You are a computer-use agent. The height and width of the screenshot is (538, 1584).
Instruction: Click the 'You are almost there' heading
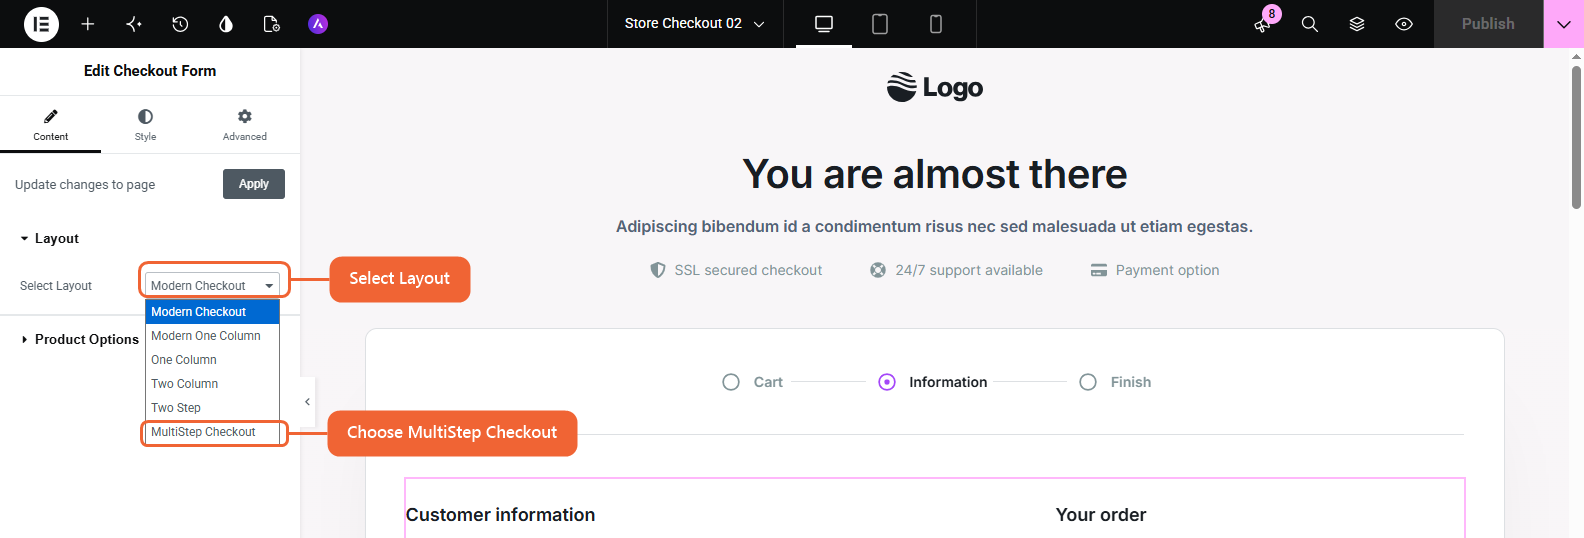point(935,174)
